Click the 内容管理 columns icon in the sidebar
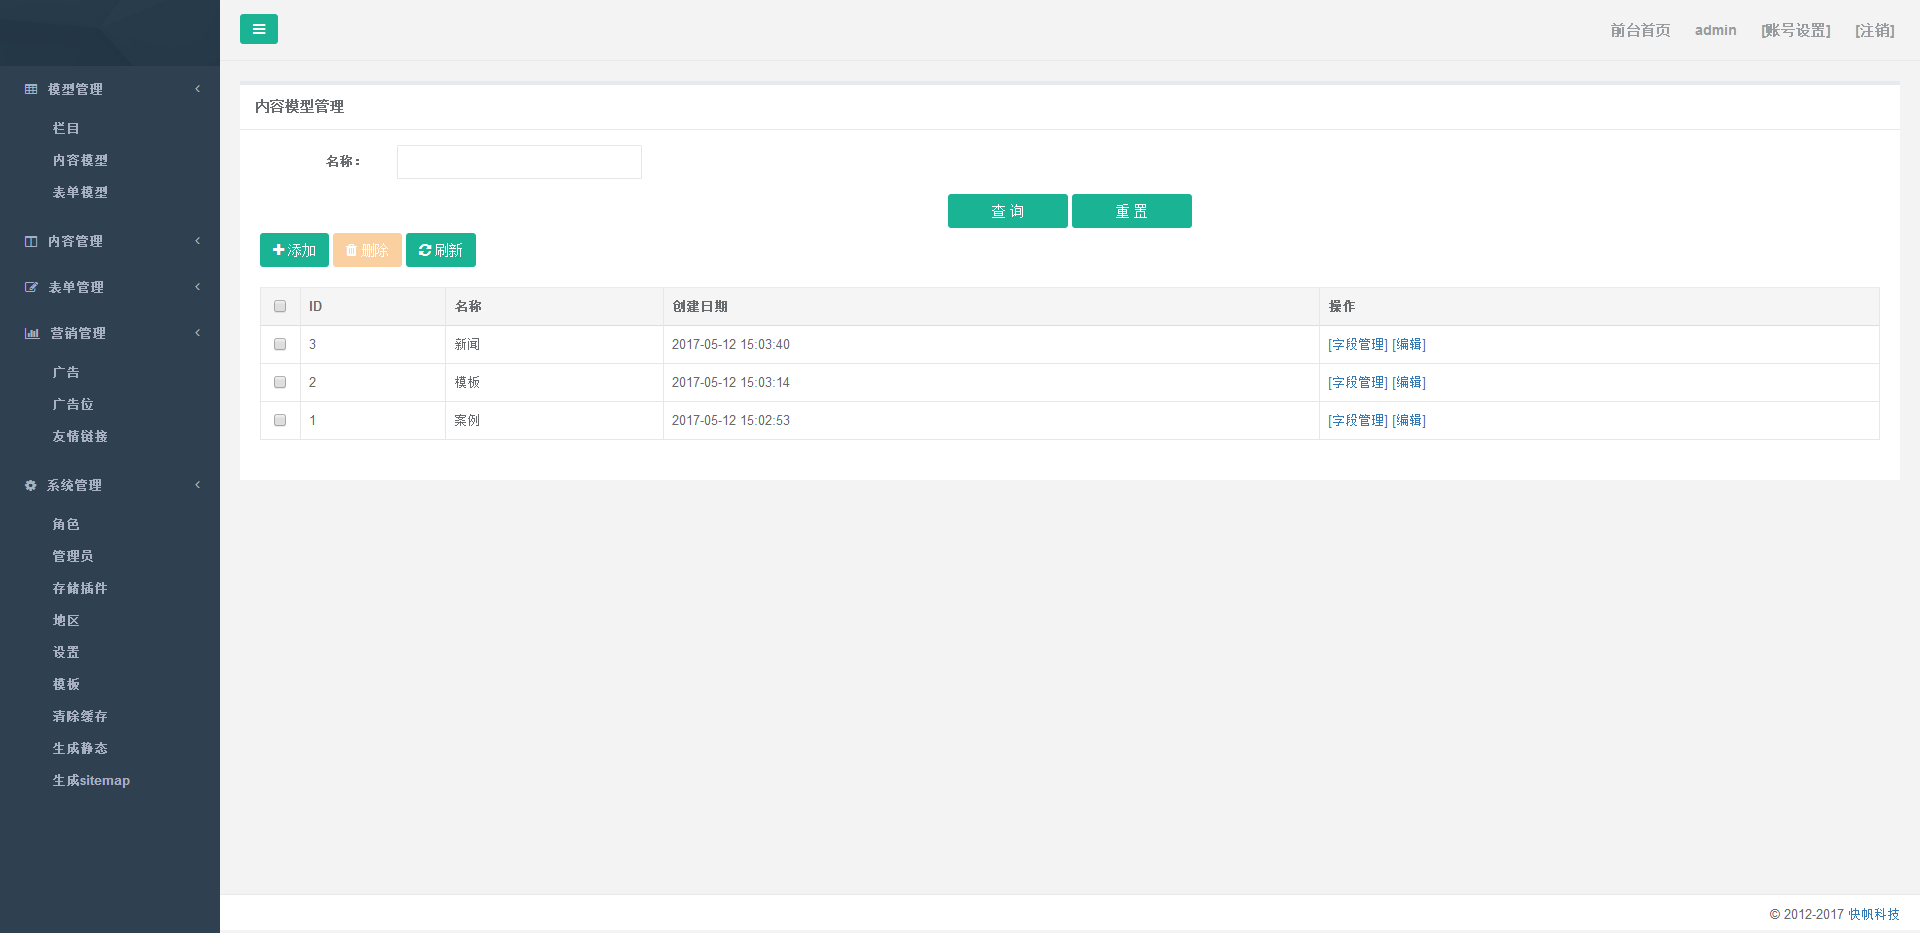Viewport: 1920px width, 933px height. click(31, 241)
